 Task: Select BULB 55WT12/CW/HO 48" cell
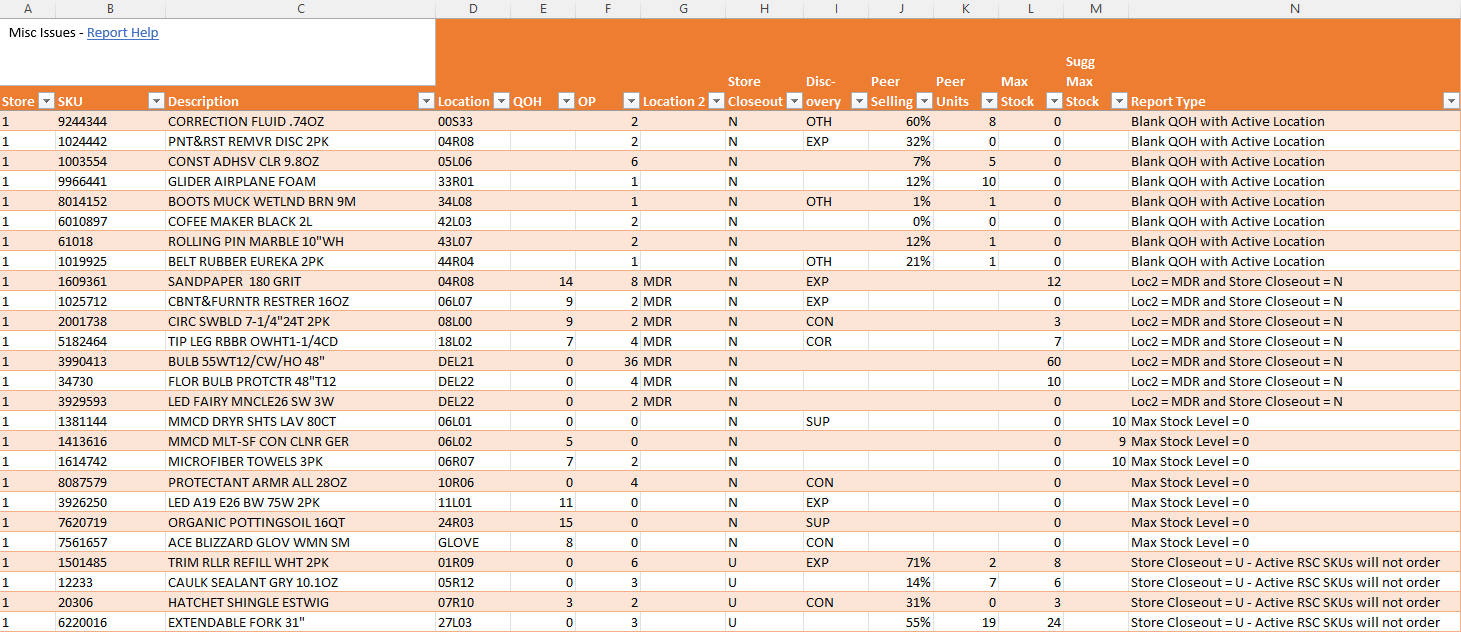pos(300,361)
